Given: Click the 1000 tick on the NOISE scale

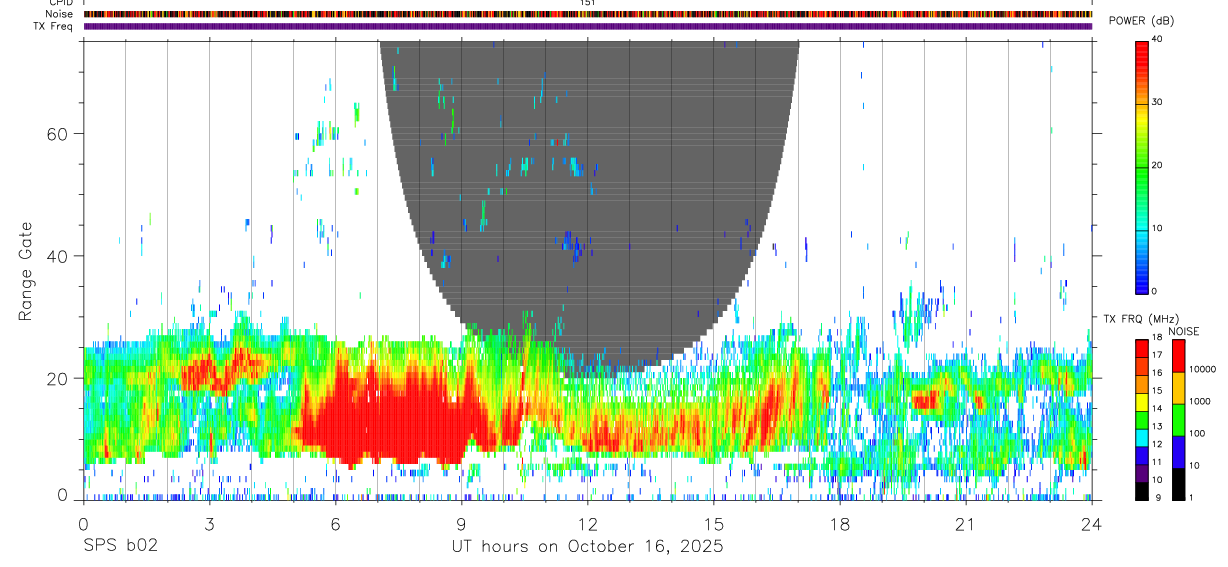Looking at the screenshot, I should 1200,401.
